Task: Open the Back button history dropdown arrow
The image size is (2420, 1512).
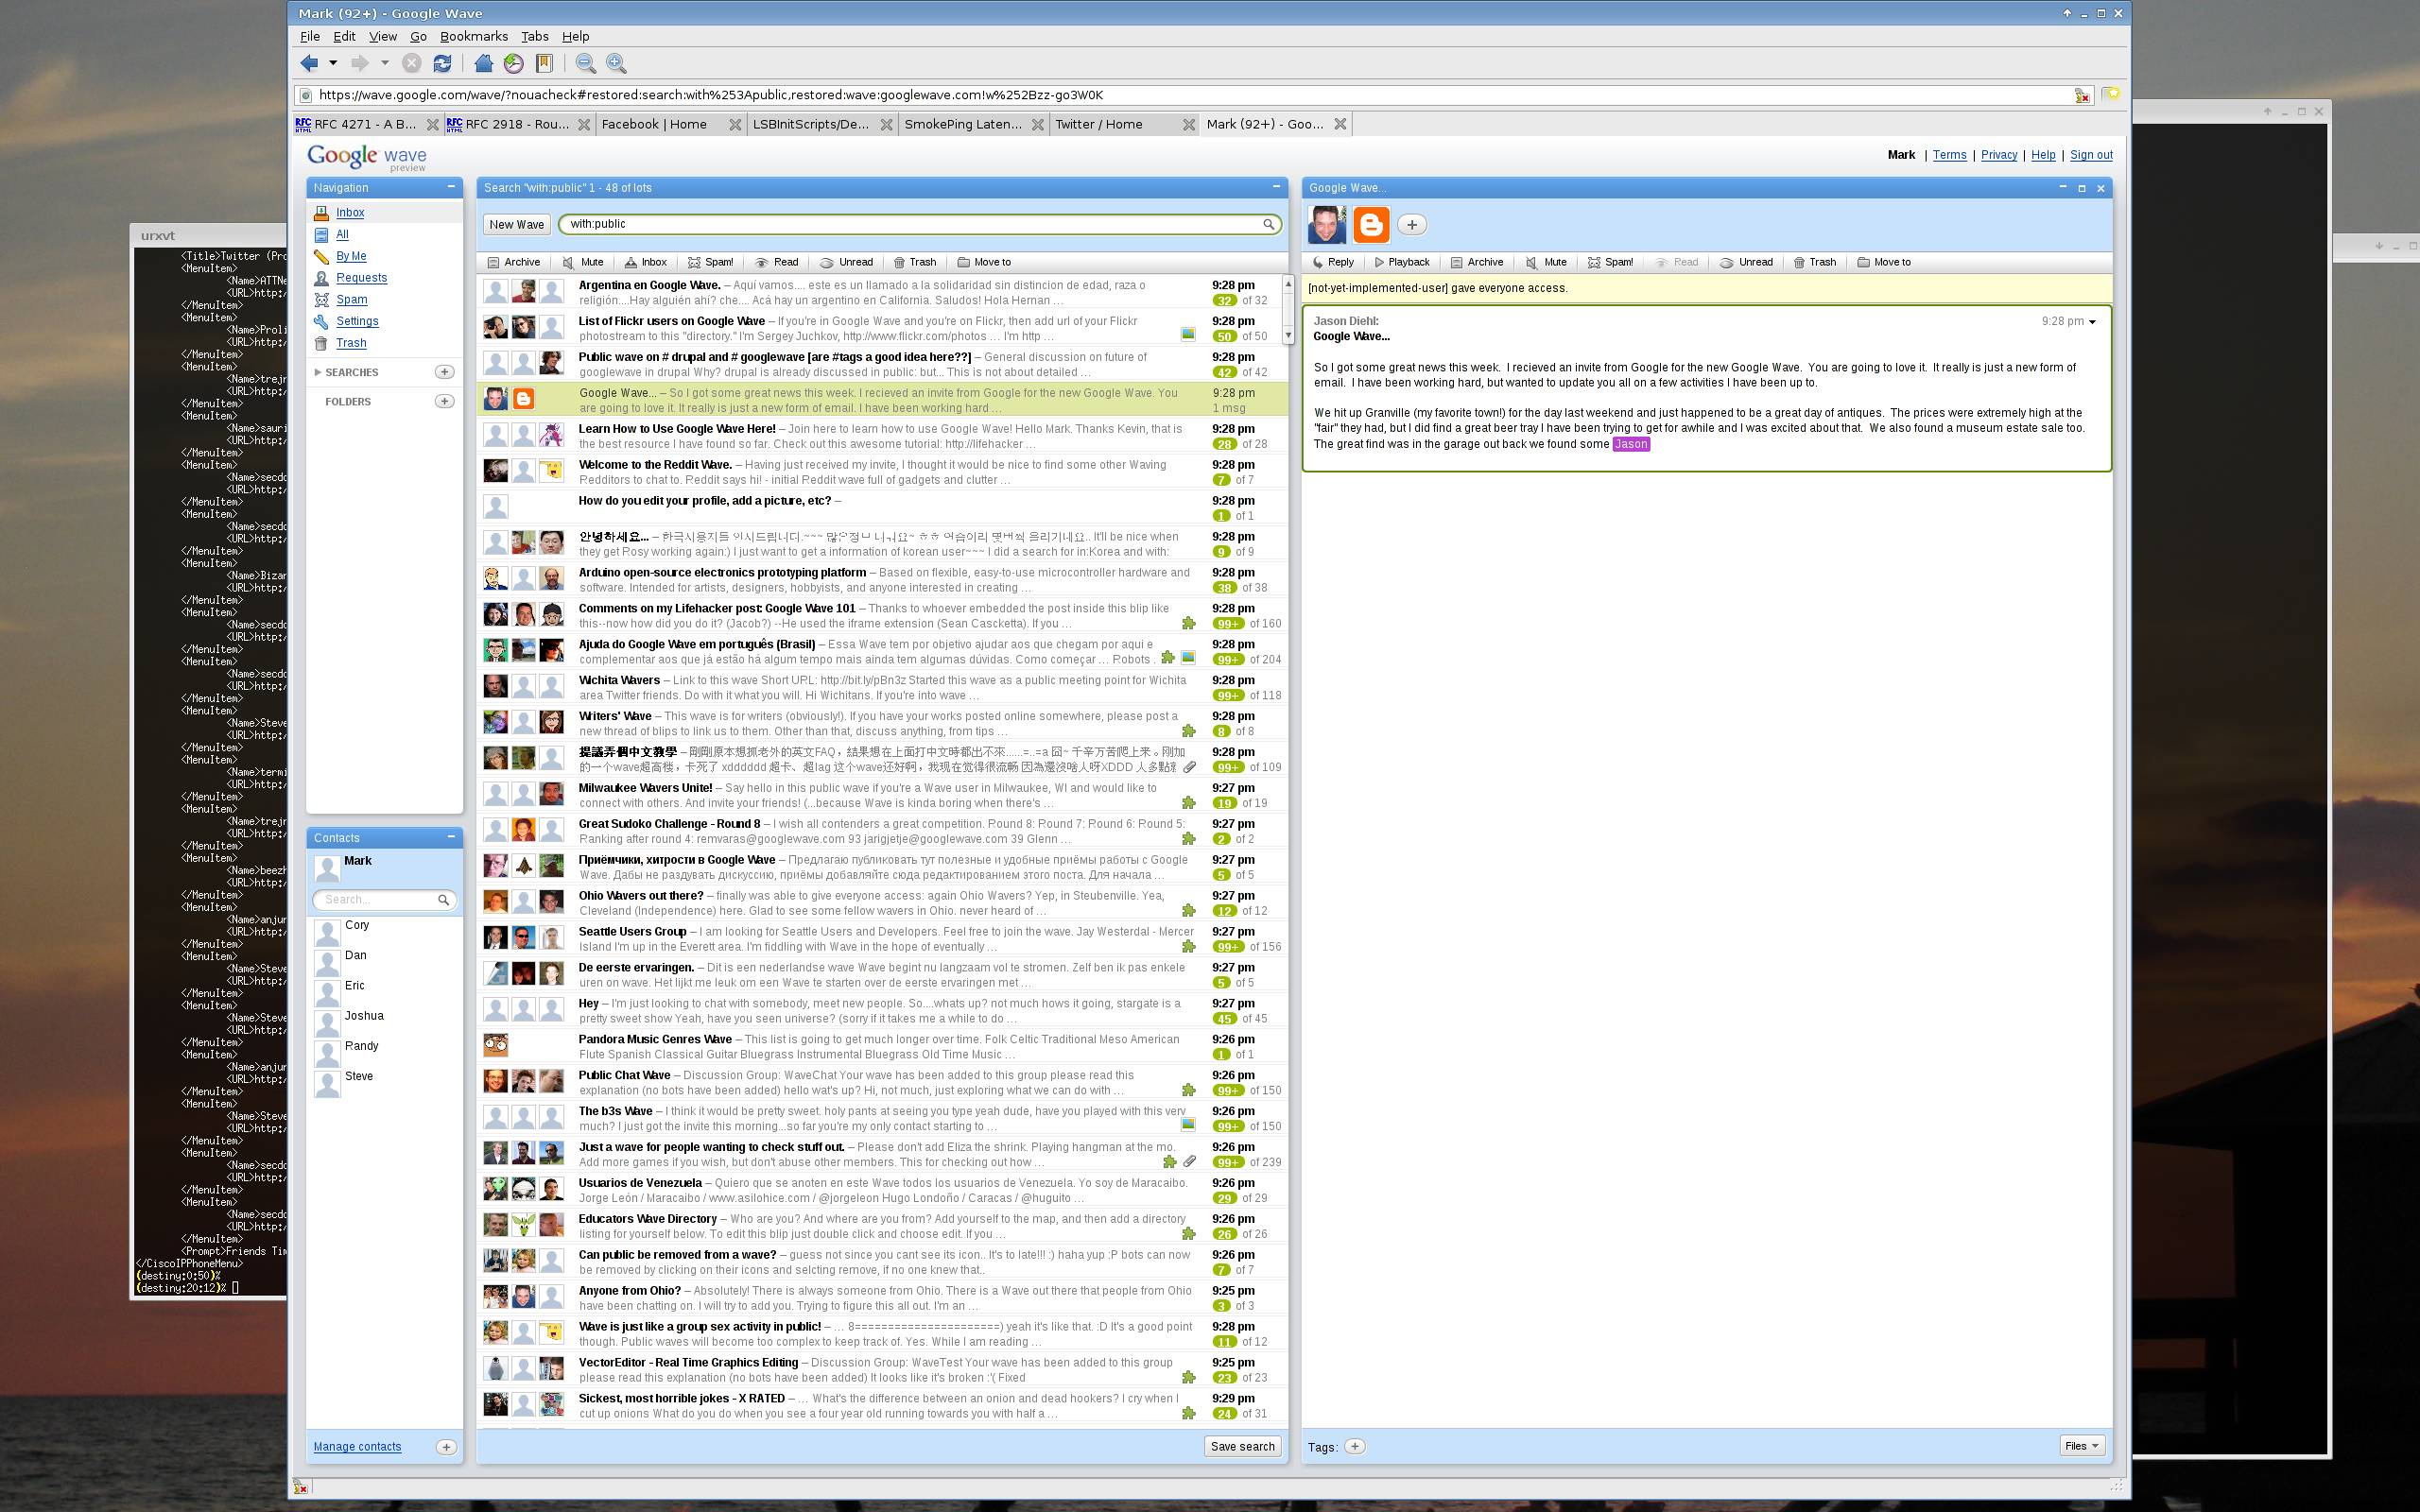Action: tap(333, 63)
